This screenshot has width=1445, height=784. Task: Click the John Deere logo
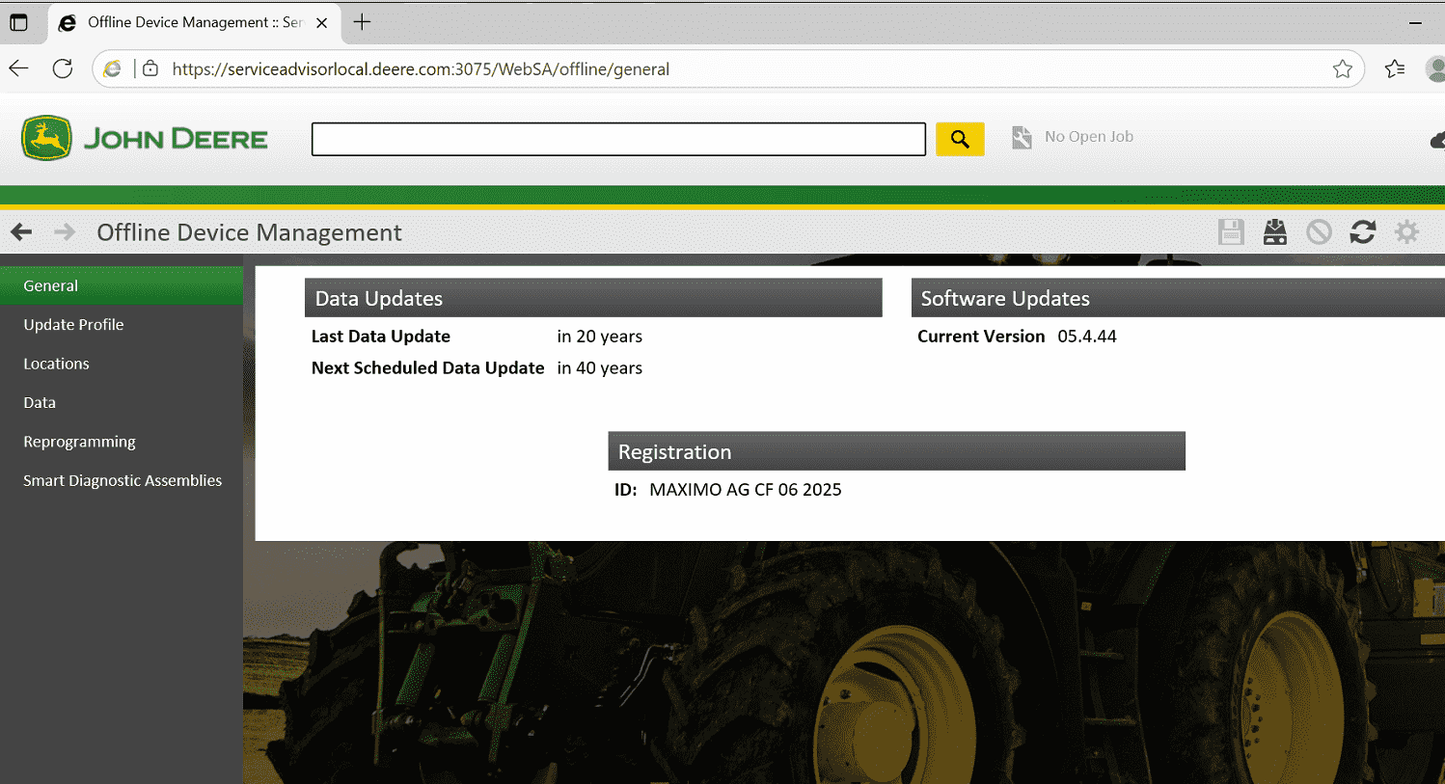click(143, 138)
